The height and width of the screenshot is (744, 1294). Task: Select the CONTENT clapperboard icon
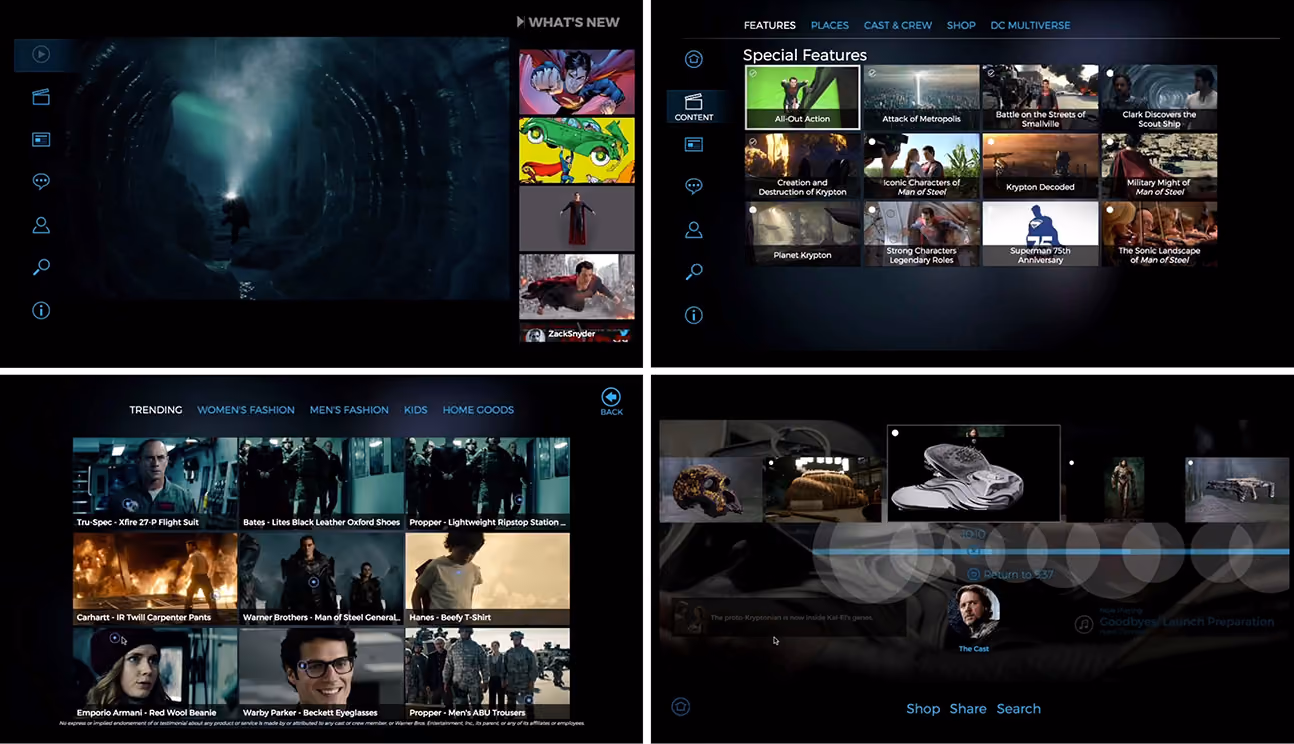click(x=694, y=106)
